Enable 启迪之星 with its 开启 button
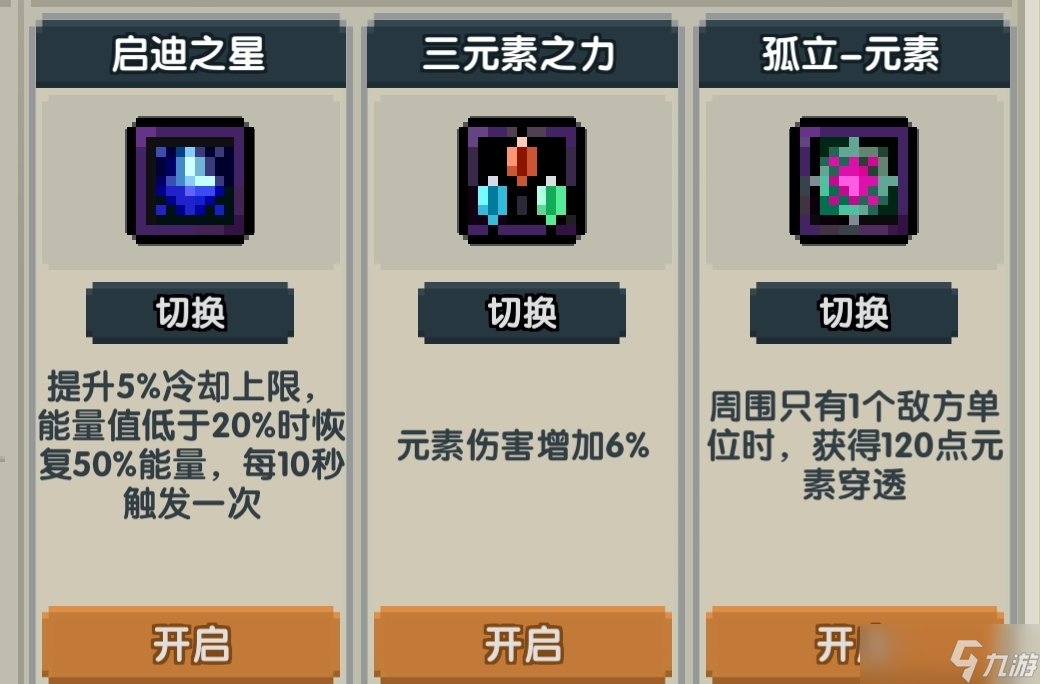Screen dimensions: 1040x684 coord(191,644)
